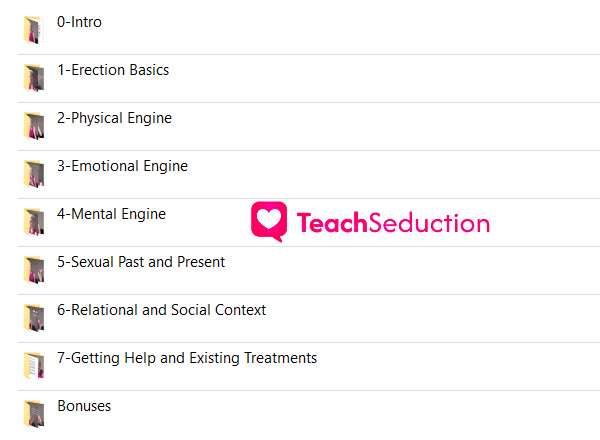Select the 7-Getting Help folder icon

coord(34,366)
